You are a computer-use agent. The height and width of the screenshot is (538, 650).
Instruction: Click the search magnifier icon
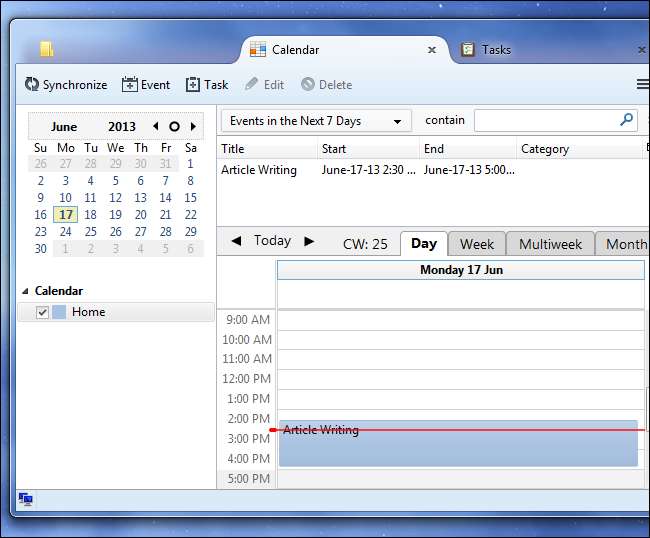pyautogui.click(x=627, y=120)
